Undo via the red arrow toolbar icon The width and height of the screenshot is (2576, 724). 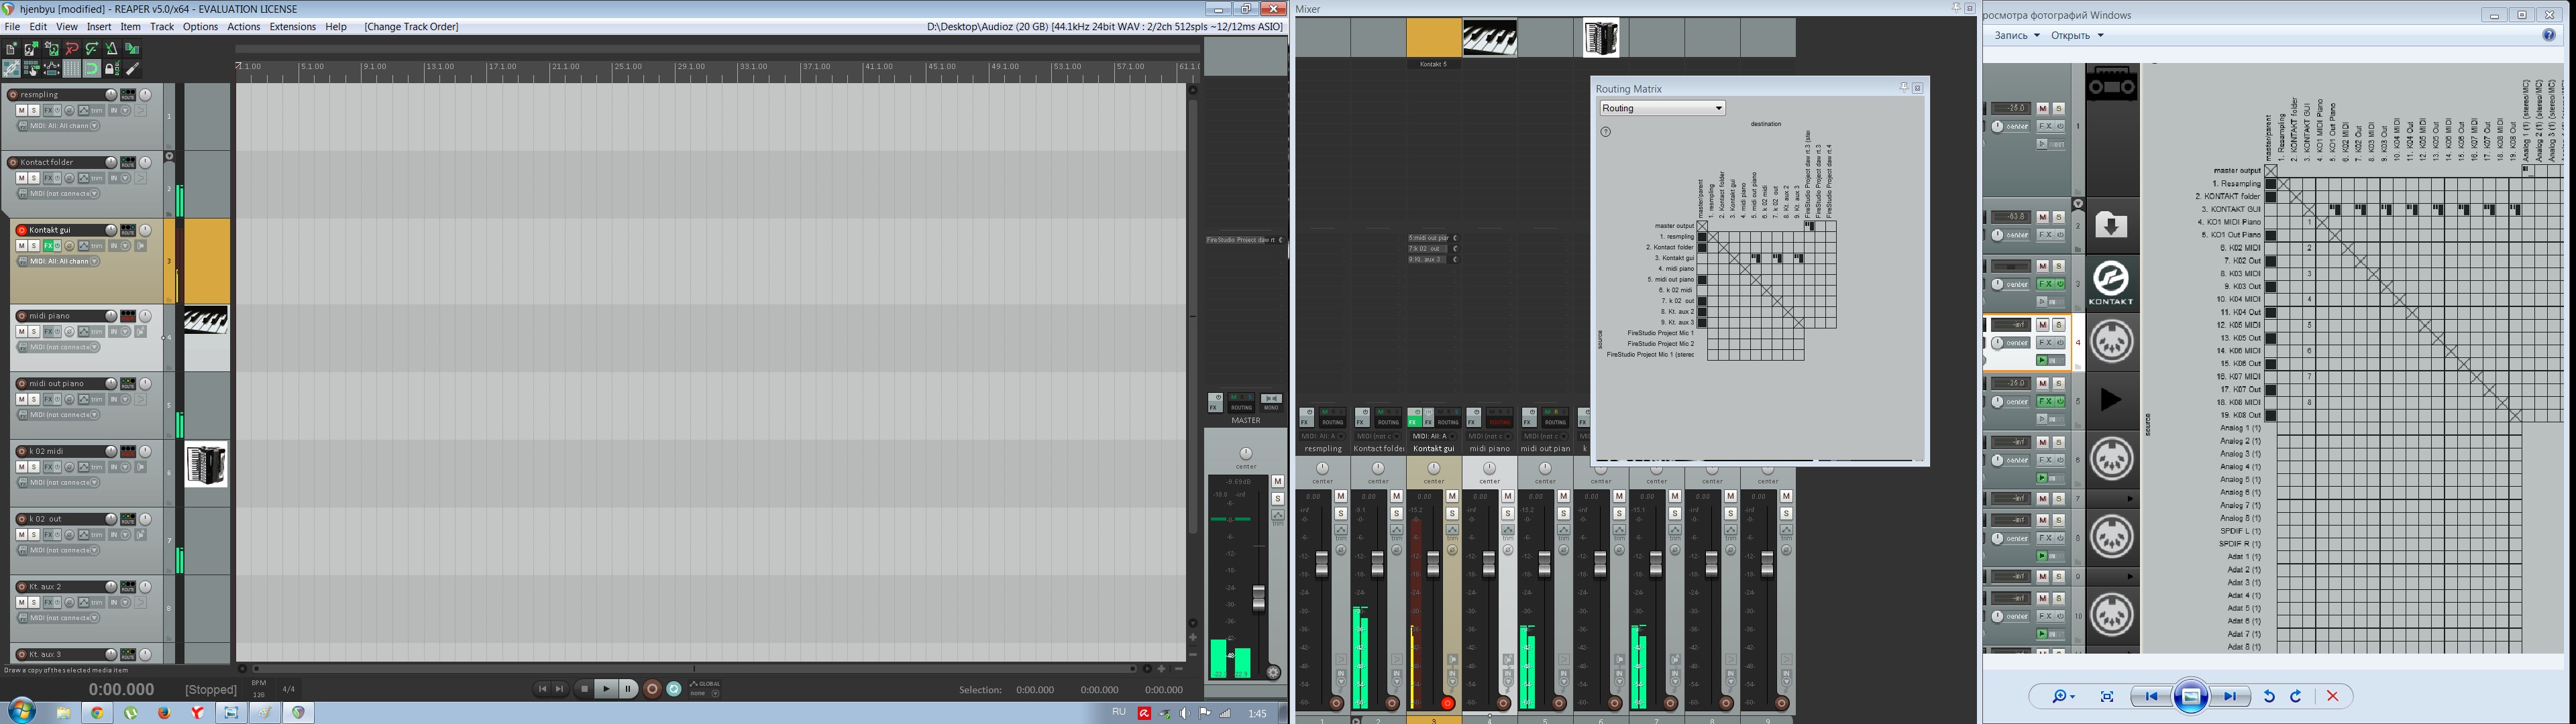(x=71, y=48)
